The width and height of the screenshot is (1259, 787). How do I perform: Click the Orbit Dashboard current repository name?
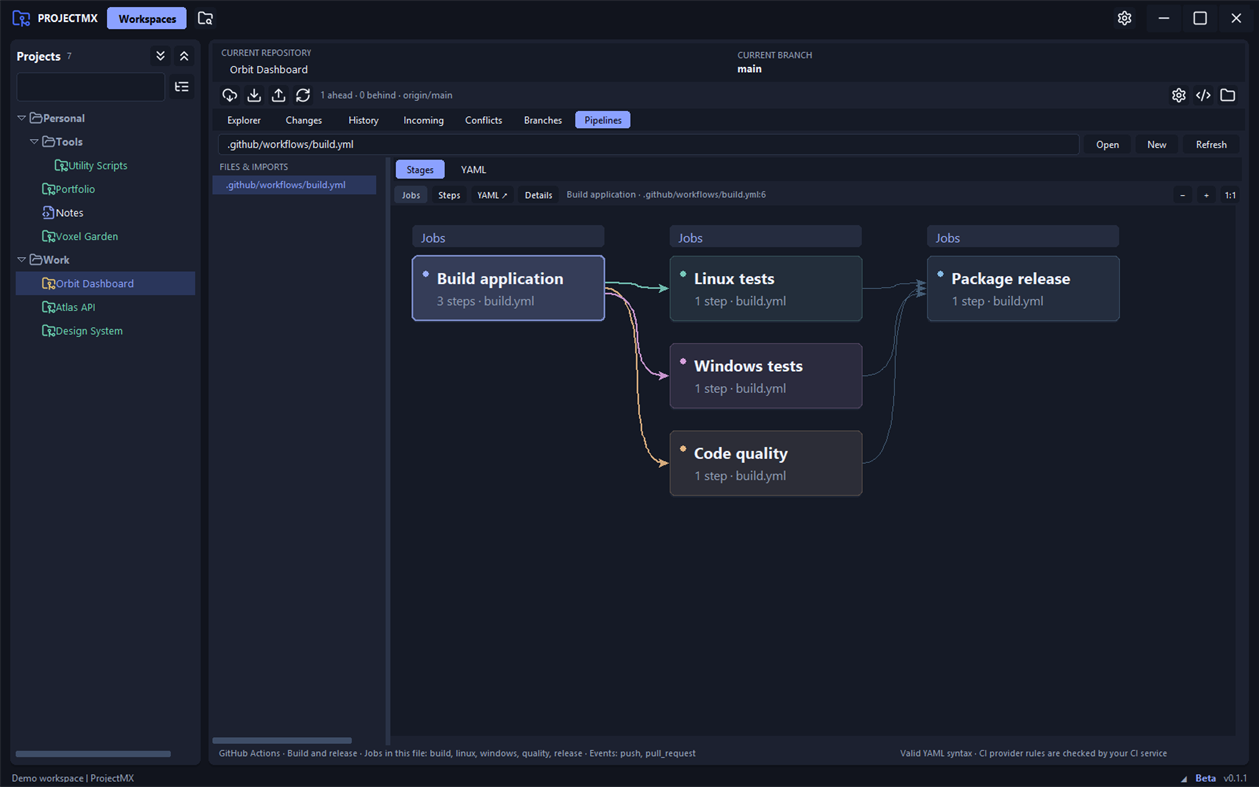pos(269,69)
